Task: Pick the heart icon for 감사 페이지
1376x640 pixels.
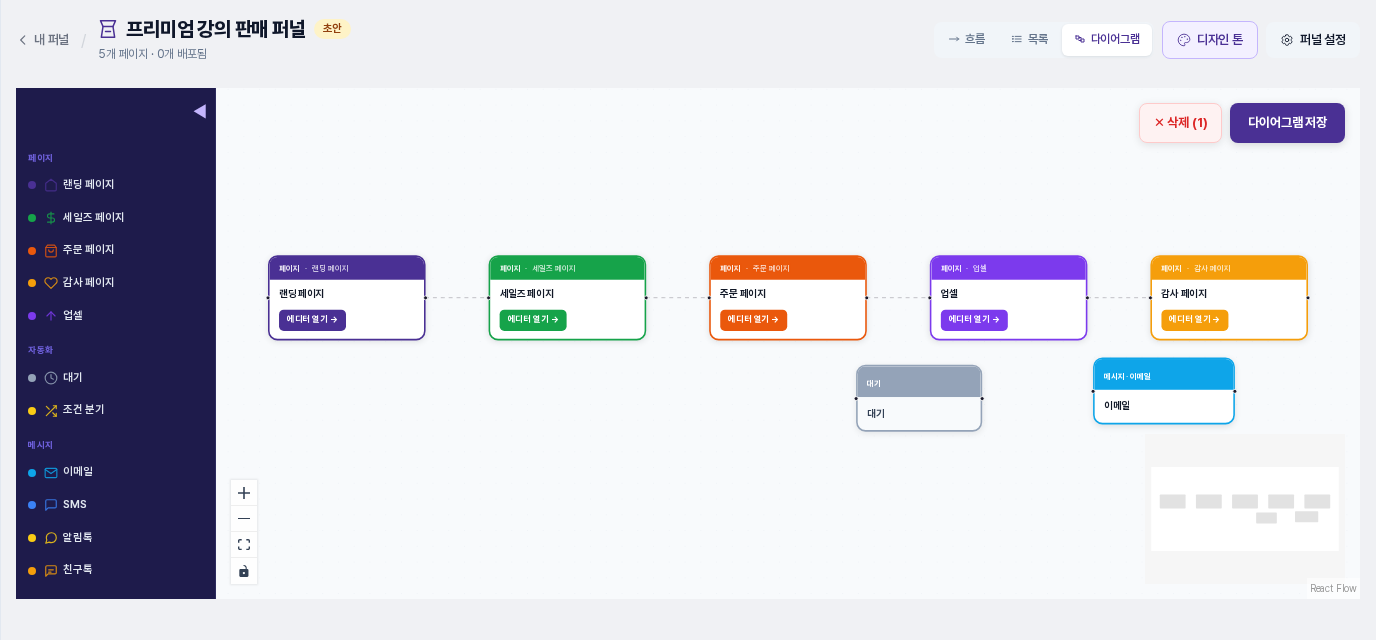Action: 51,283
